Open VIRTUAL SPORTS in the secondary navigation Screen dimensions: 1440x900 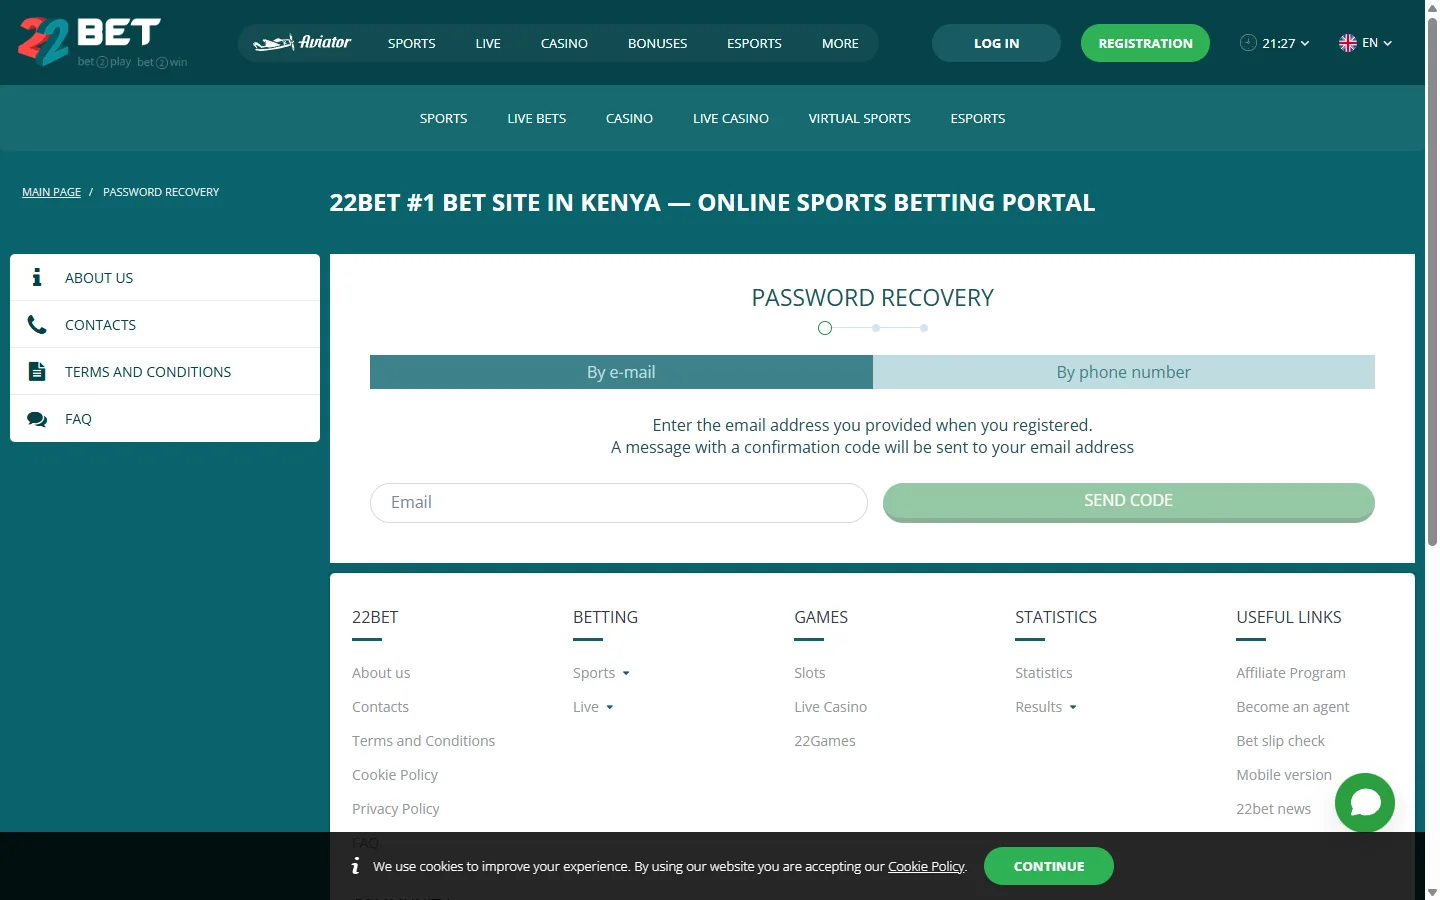coord(859,118)
